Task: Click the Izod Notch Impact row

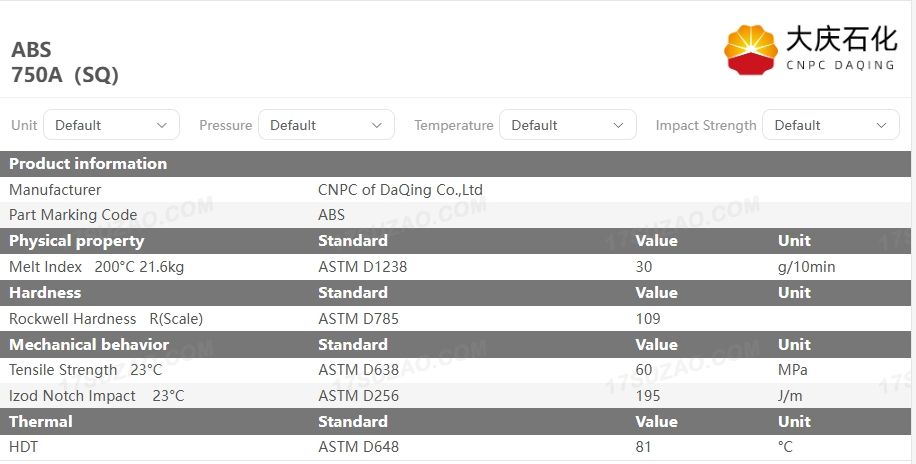Action: [x=97, y=396]
